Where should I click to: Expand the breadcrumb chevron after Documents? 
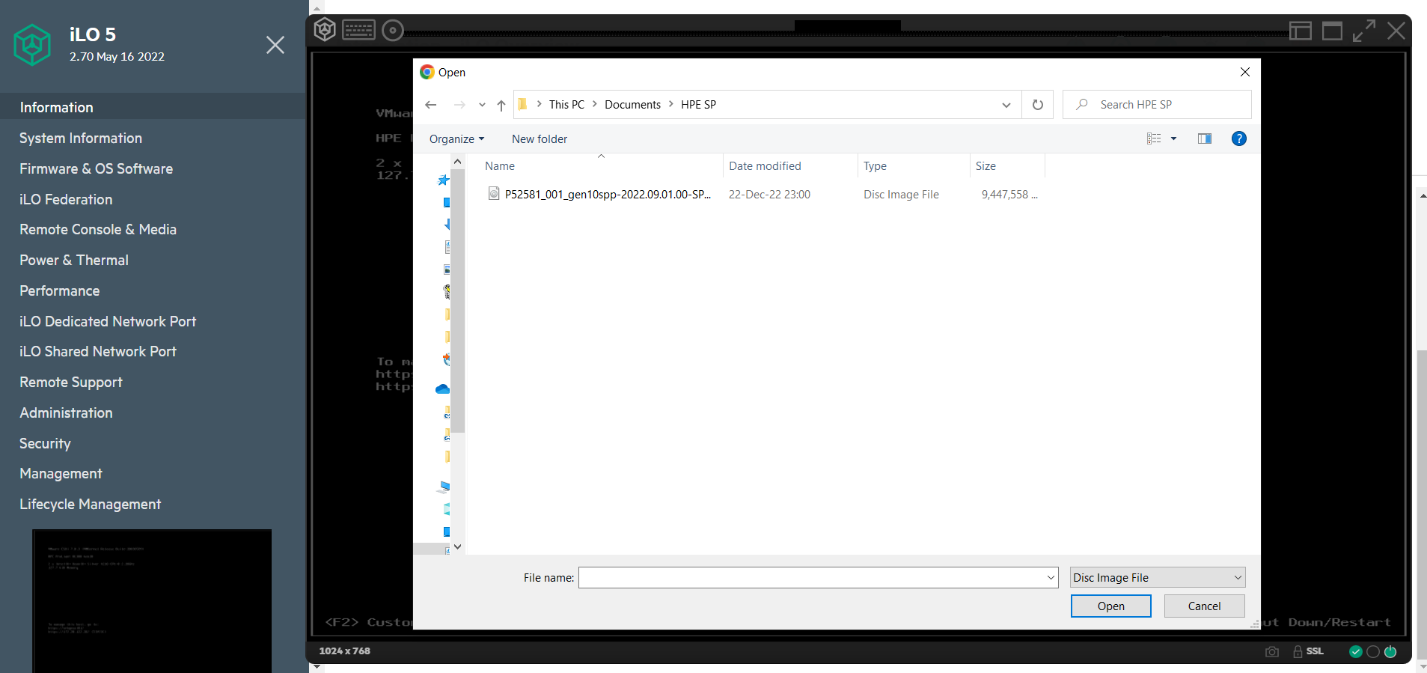671,105
